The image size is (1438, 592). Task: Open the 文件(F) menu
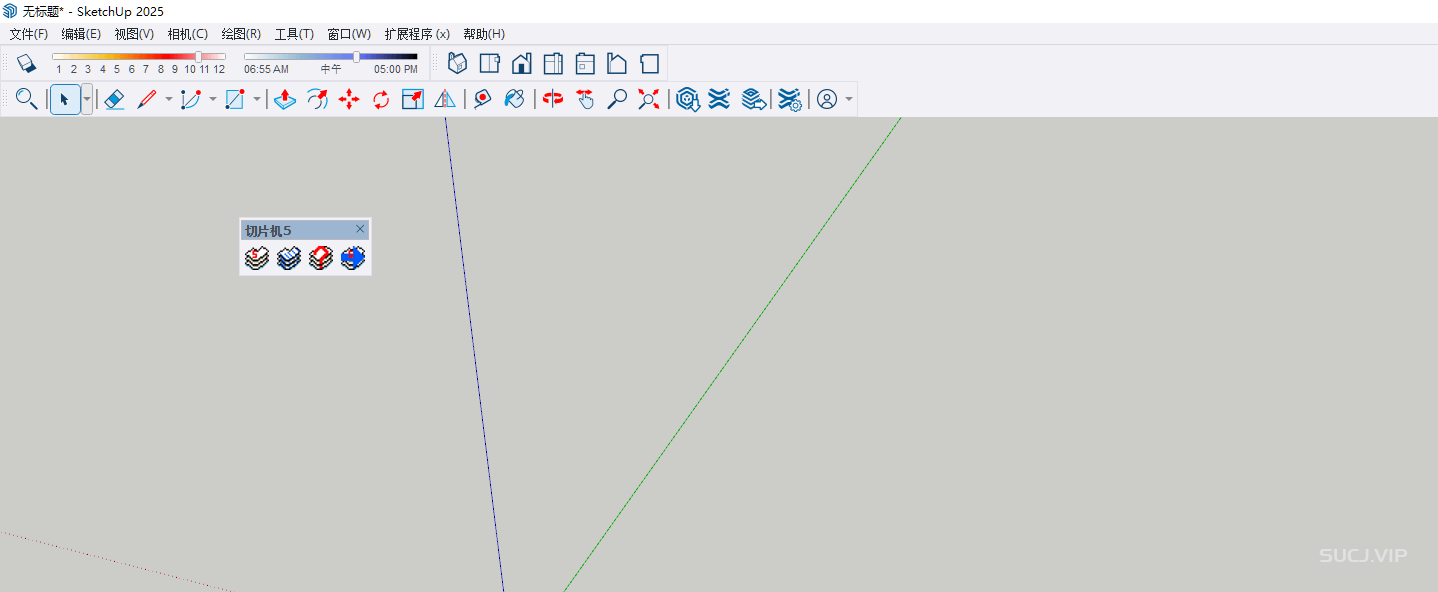click(x=29, y=34)
